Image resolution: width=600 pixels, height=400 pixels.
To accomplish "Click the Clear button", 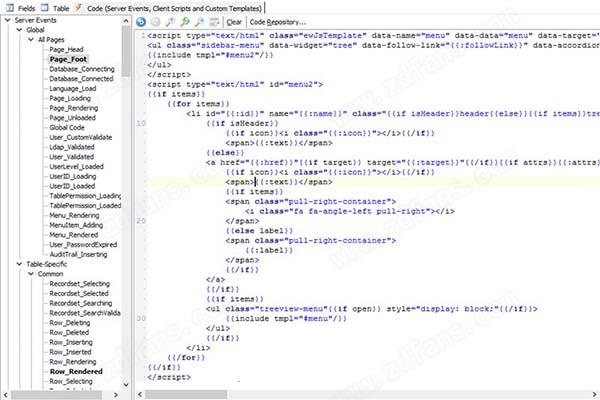I will click(234, 22).
